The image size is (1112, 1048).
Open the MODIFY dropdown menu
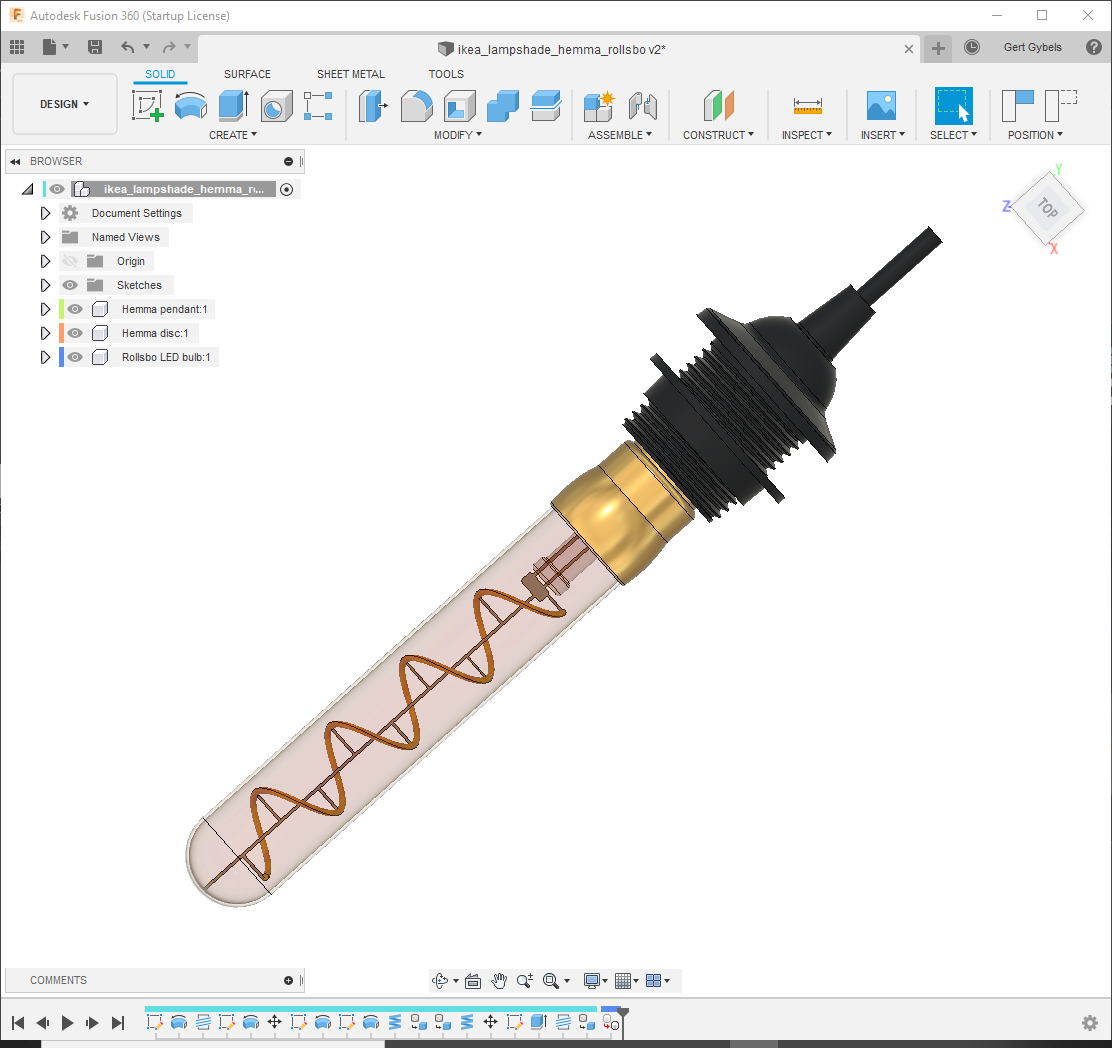[x=457, y=135]
